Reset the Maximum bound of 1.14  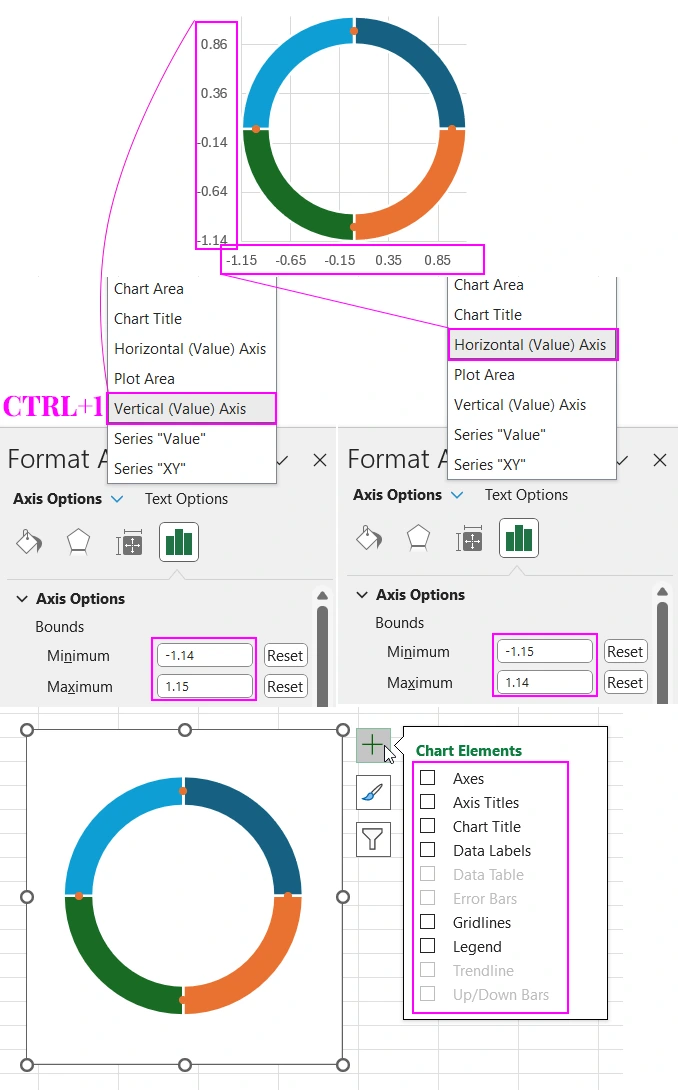click(x=624, y=683)
